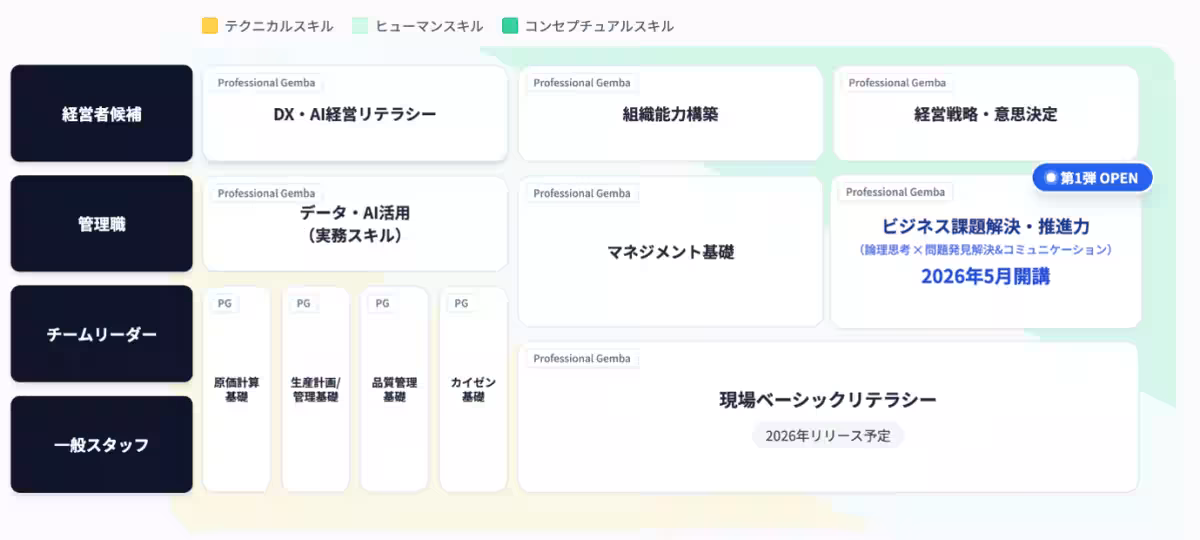
Task: Click the 管理職 level block
Action: point(102,224)
